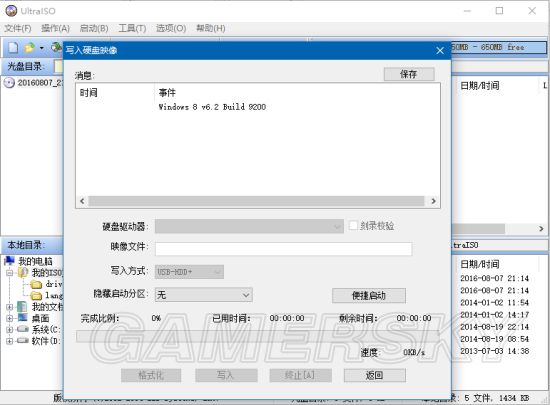
Task: Click the 保存 button in dialog
Action: [409, 74]
